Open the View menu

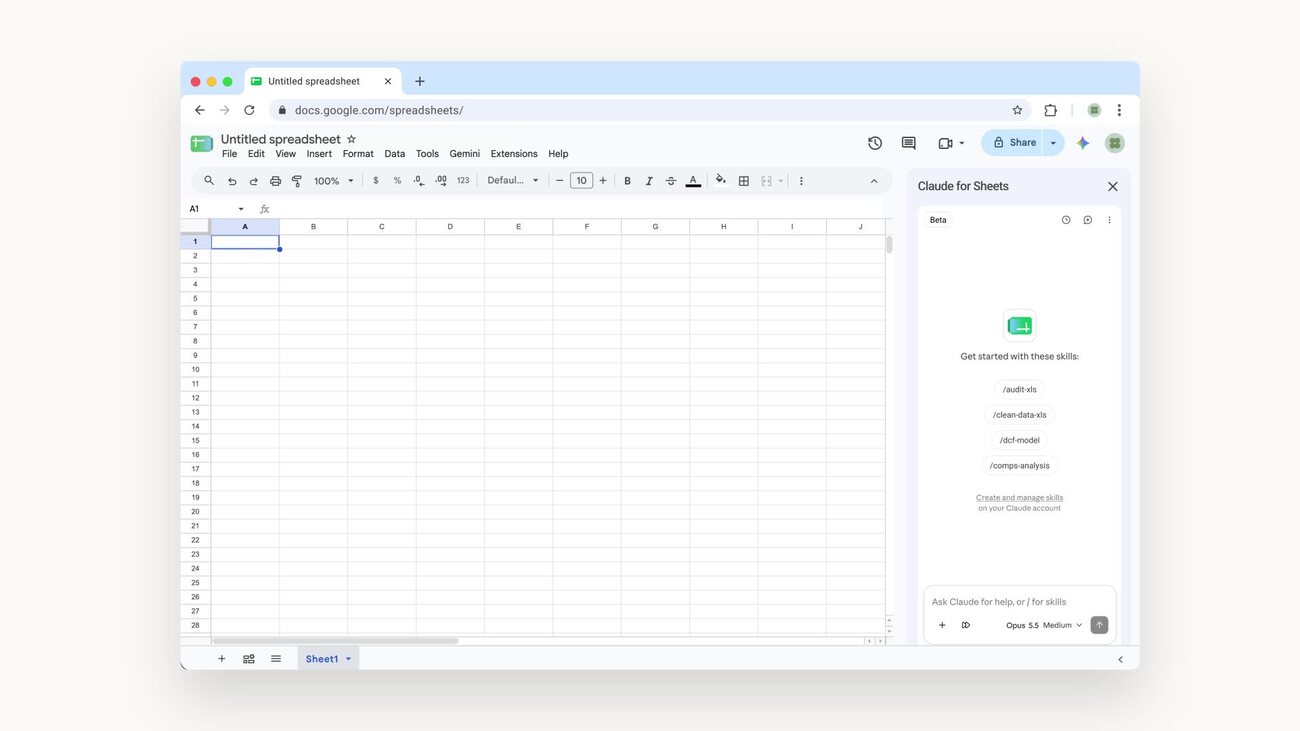(286, 154)
